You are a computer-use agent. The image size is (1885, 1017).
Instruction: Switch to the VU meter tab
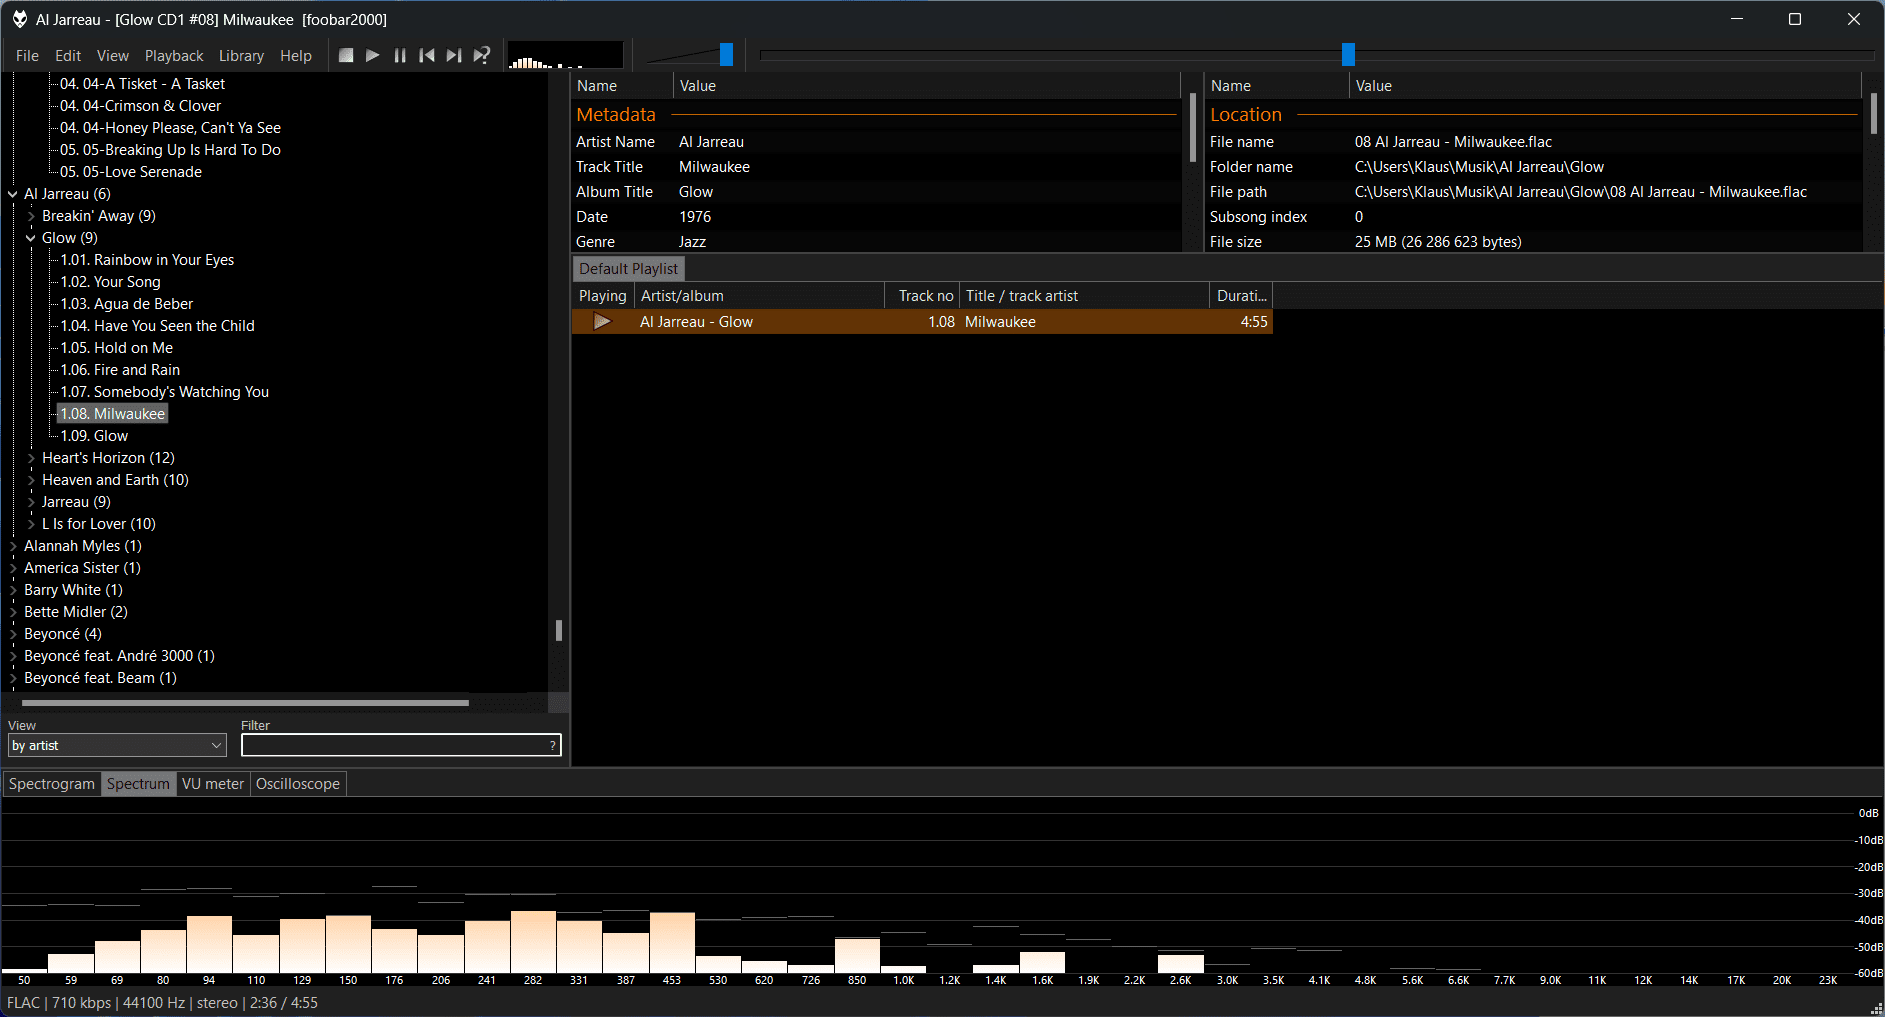213,784
